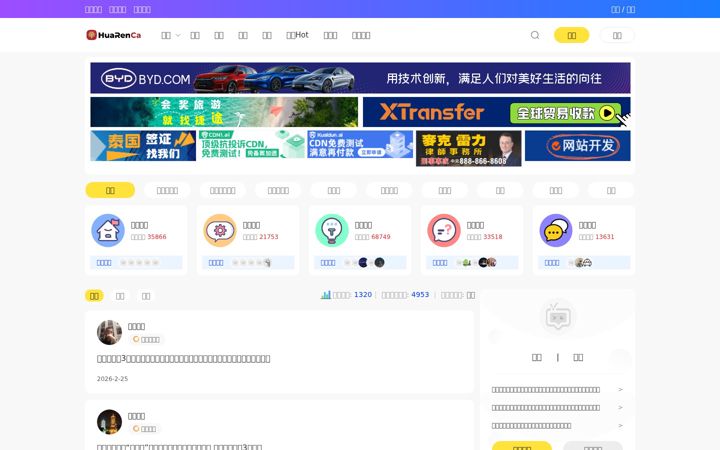Open the lawyer banner with 888-866-8608
Screen dimensions: 720x450
click(468, 148)
